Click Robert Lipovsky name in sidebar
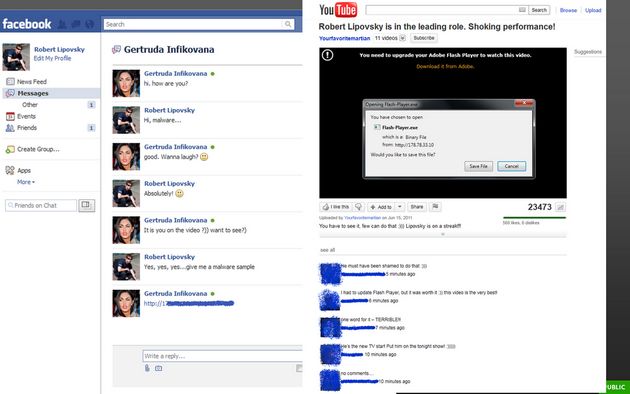The width and height of the screenshot is (630, 394). click(x=59, y=49)
